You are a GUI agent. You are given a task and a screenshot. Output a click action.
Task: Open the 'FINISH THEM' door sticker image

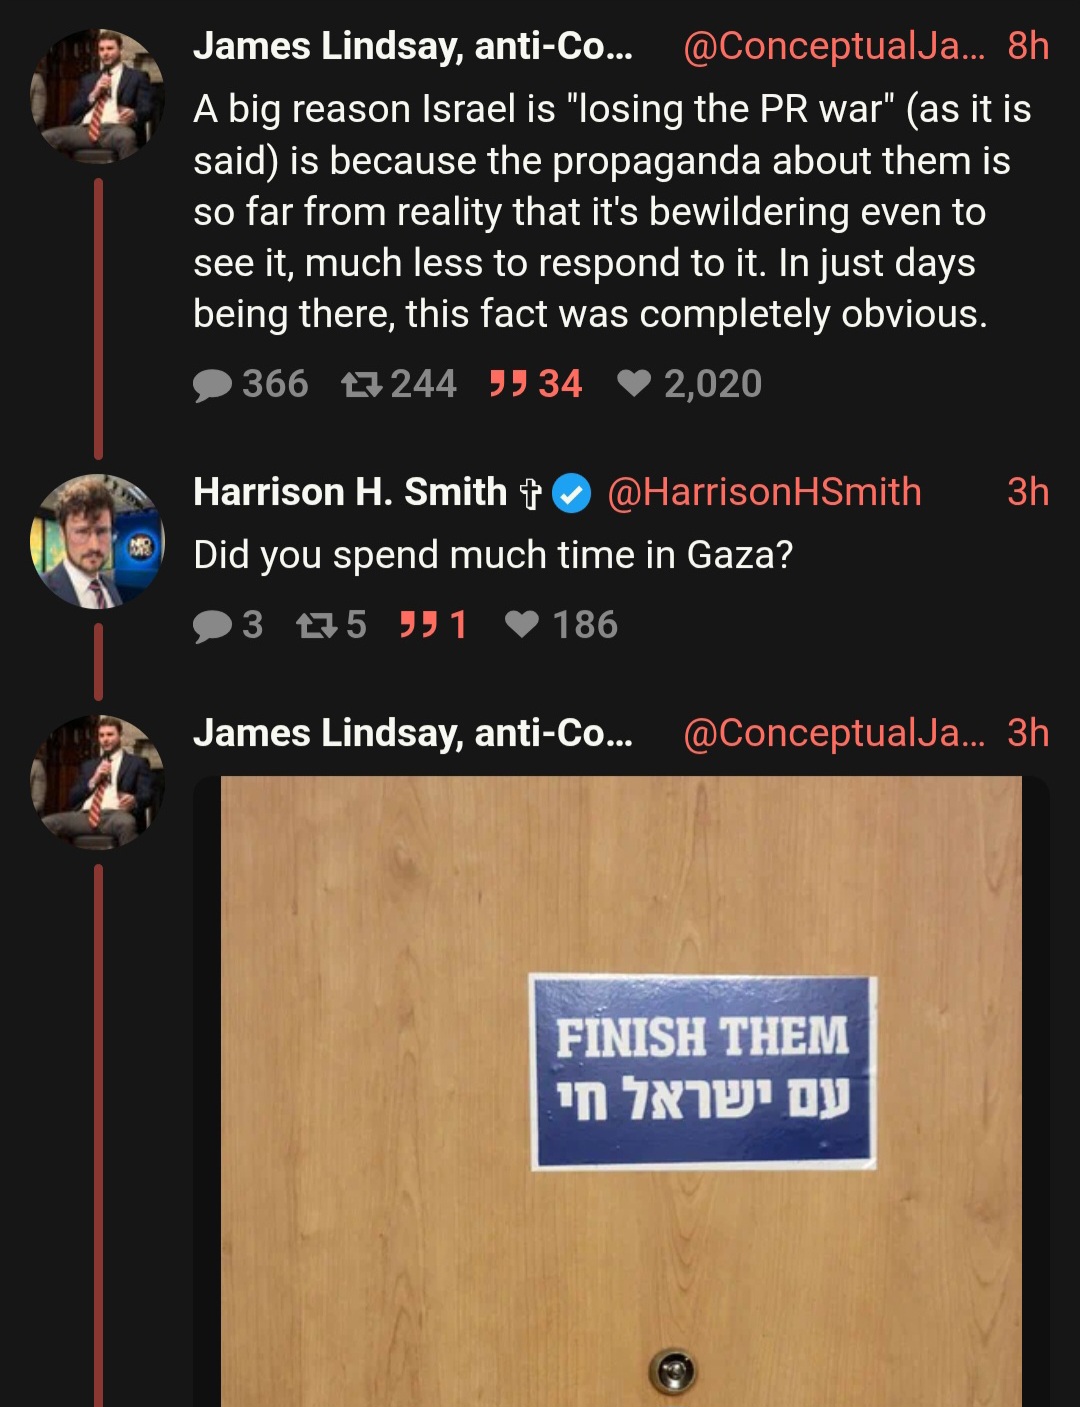(621, 1091)
